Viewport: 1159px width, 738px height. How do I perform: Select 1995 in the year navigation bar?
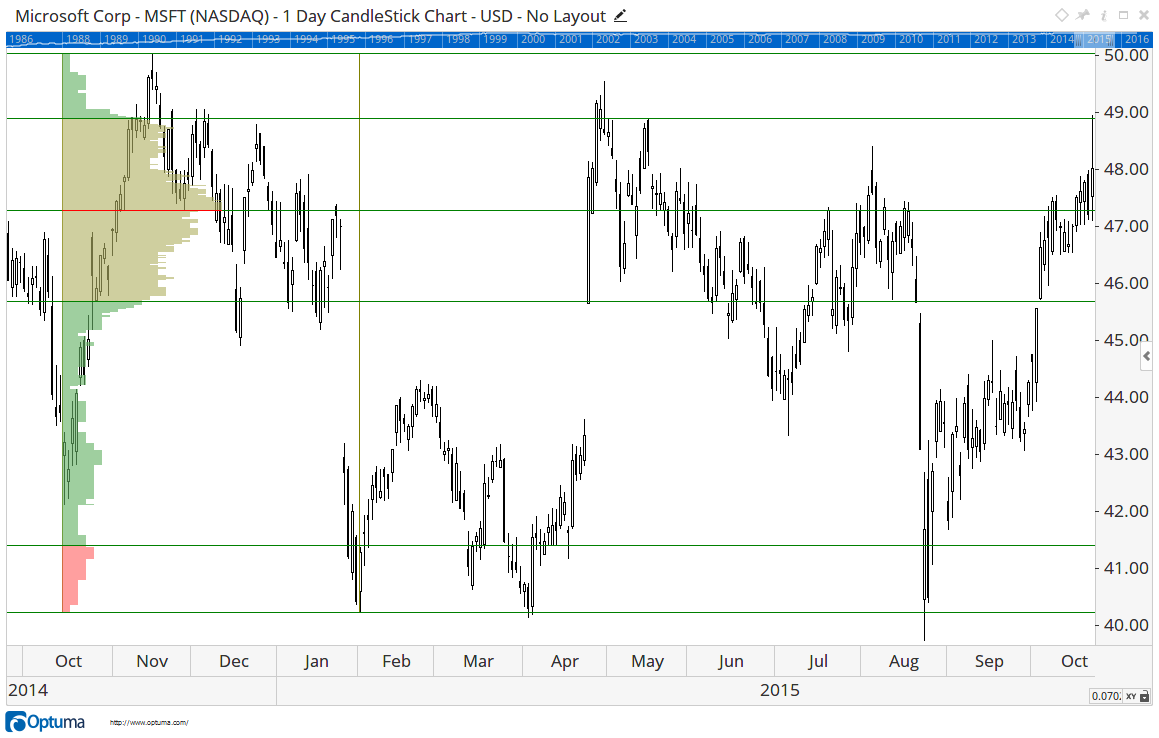pyautogui.click(x=342, y=39)
